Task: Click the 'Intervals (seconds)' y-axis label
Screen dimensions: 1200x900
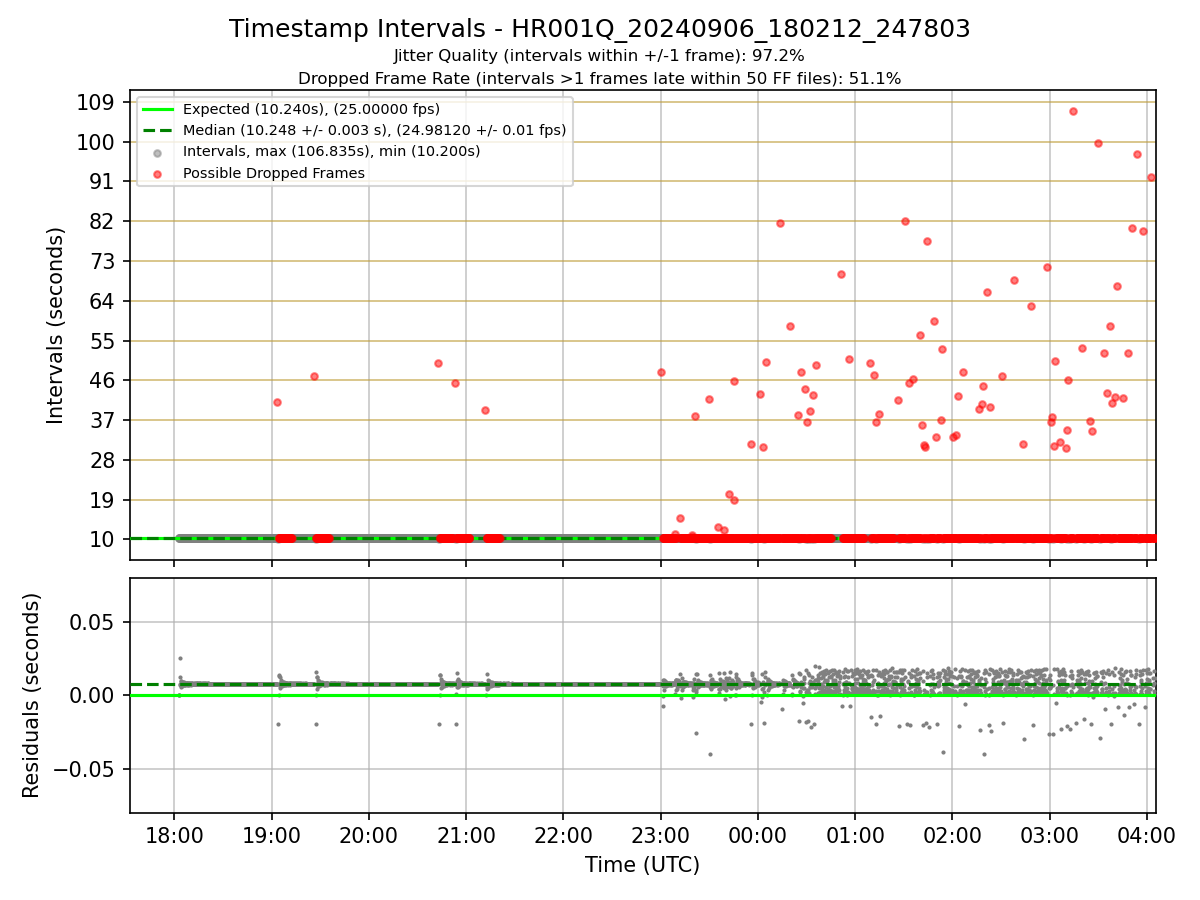Action: tap(56, 325)
